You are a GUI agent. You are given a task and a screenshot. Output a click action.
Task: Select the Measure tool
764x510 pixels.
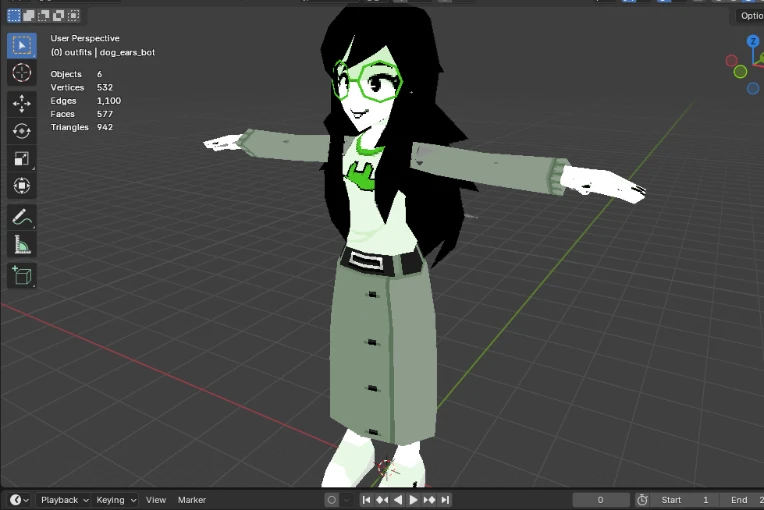pos(22,245)
